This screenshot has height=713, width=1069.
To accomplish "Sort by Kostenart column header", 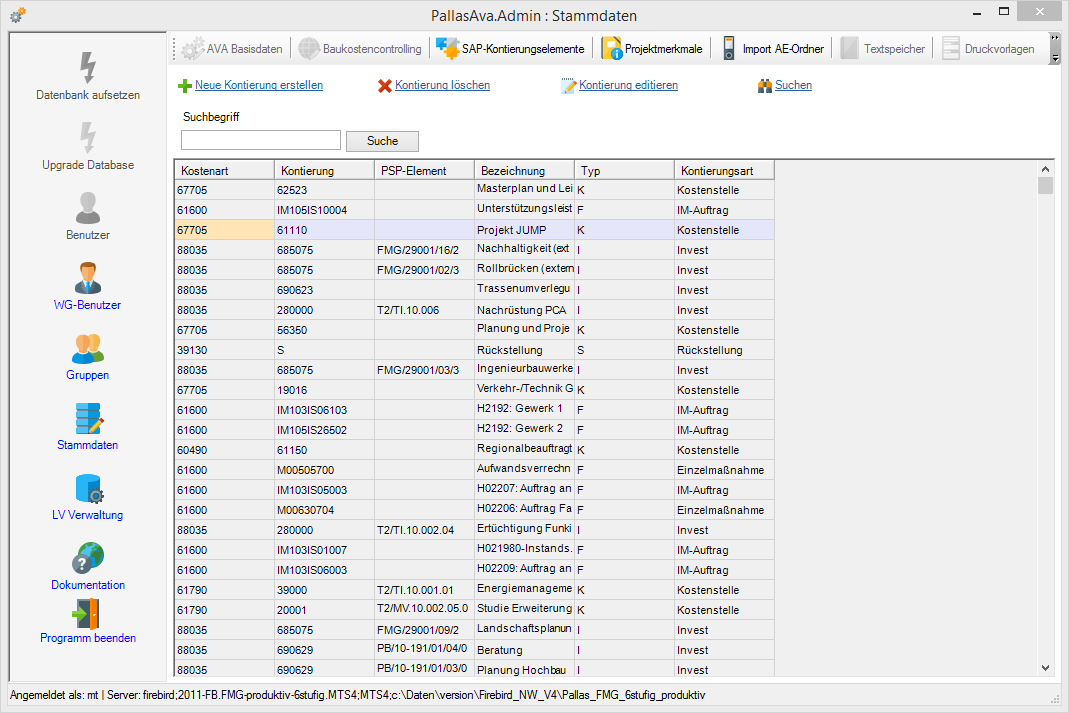I will (224, 170).
